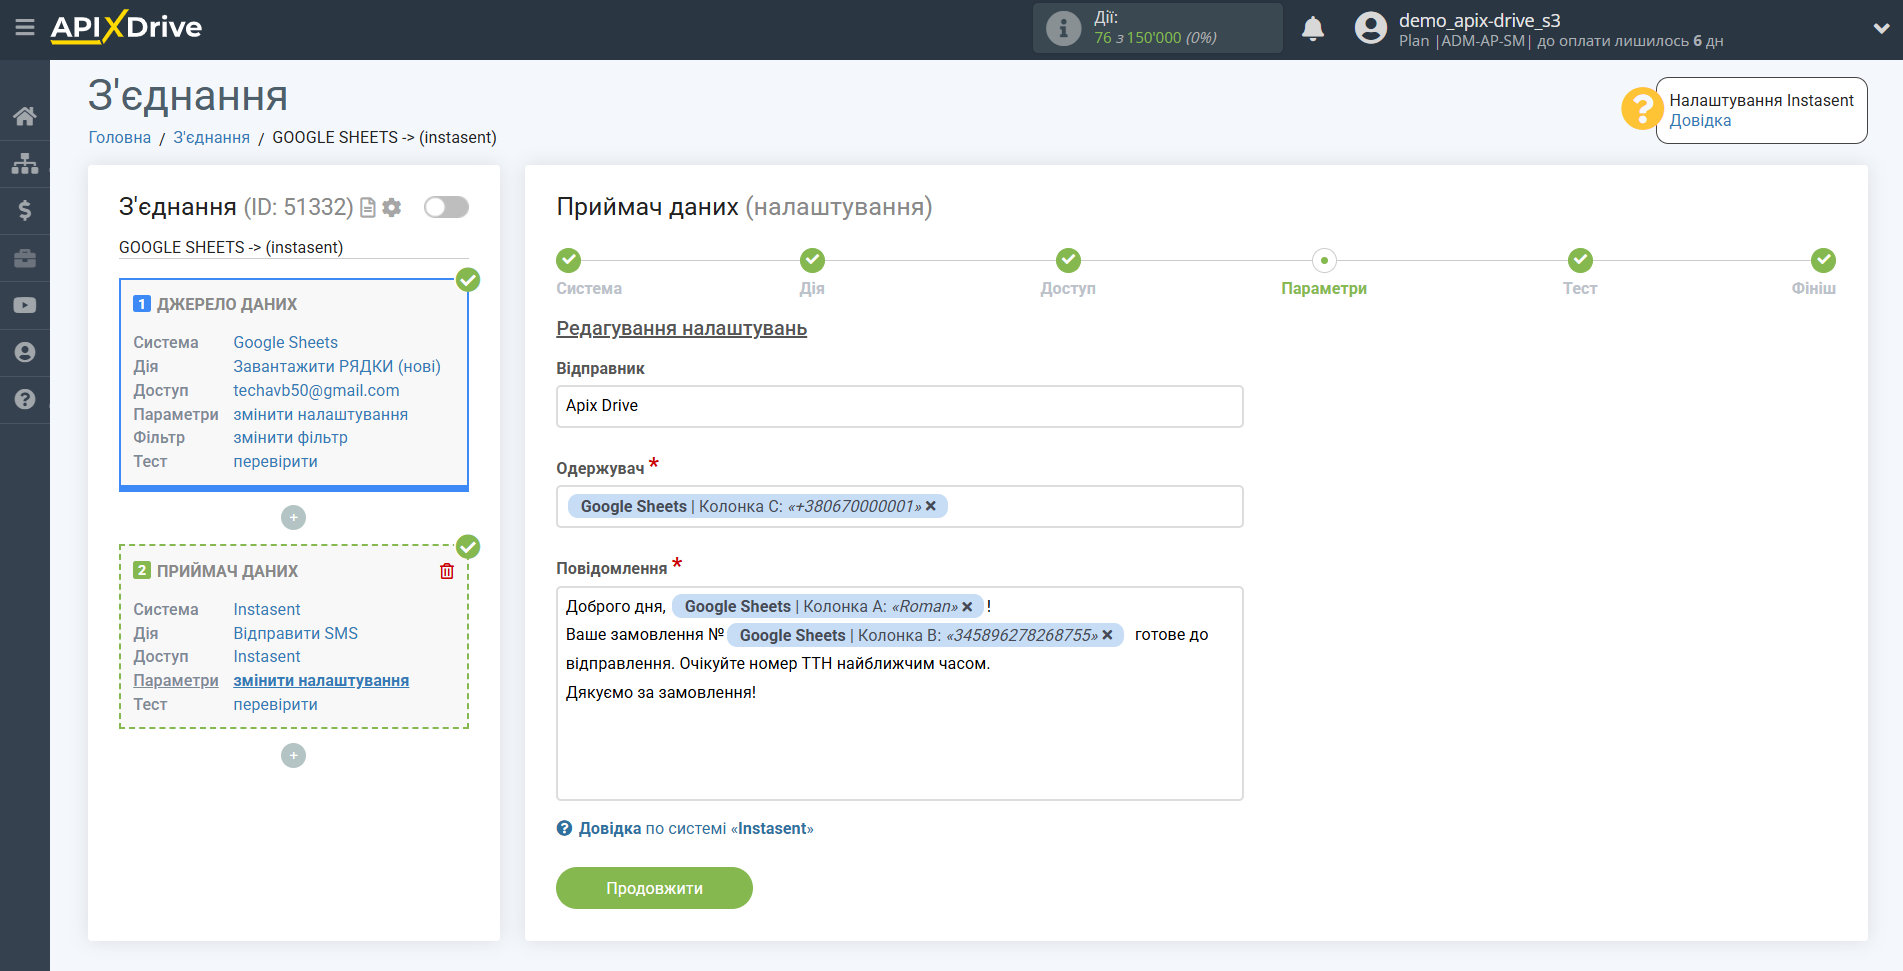Go to З'єднання breadcrumb

[211, 137]
